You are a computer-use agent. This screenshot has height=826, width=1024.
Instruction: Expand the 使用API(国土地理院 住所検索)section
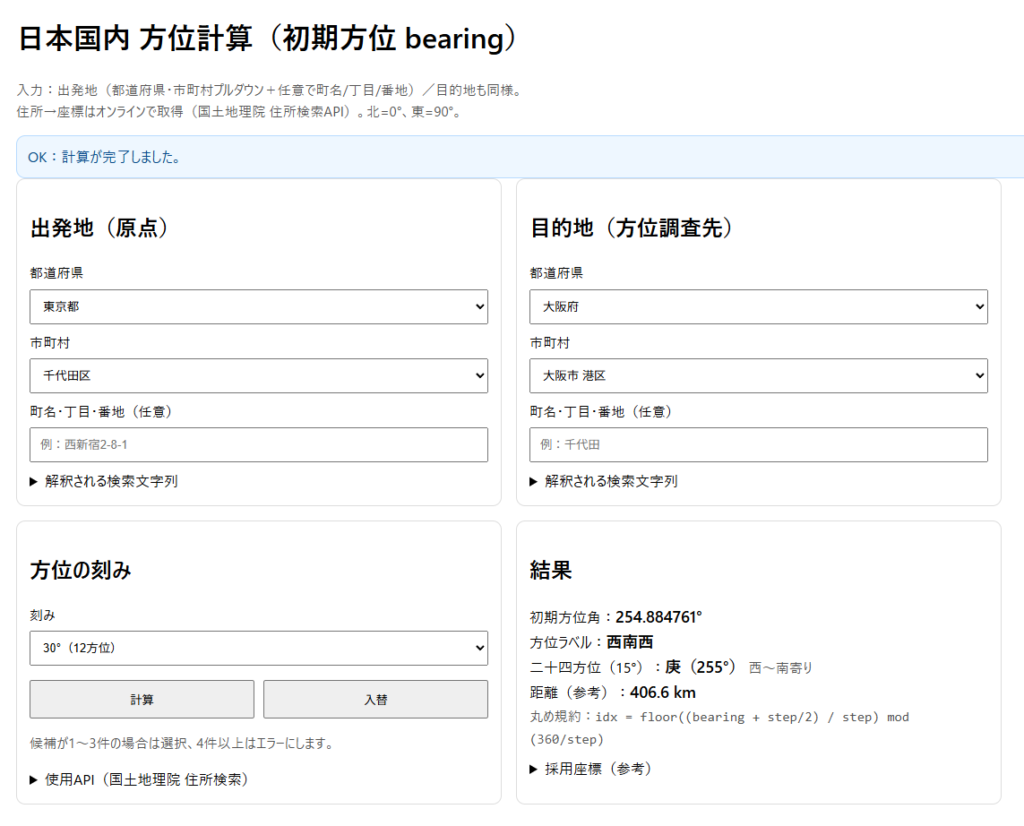(145, 779)
